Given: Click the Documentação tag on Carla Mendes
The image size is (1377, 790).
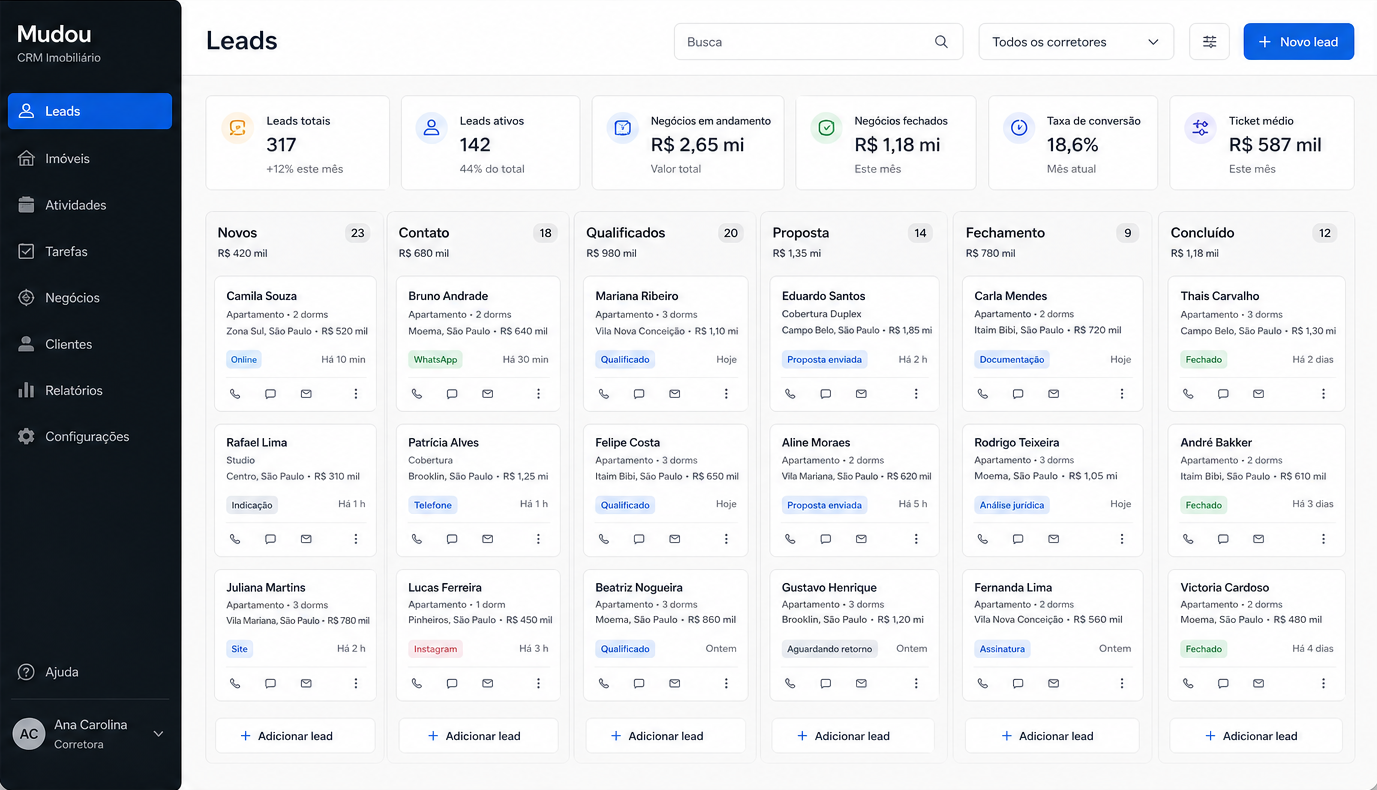Looking at the screenshot, I should [x=1012, y=359].
